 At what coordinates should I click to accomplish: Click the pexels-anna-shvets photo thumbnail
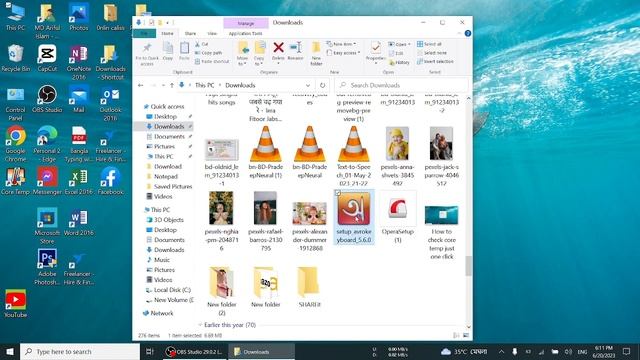point(398,144)
